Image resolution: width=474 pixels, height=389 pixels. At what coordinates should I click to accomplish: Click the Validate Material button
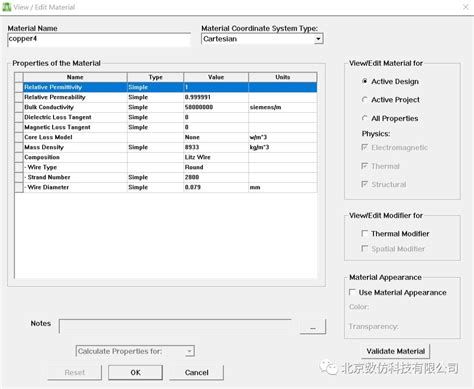point(396,351)
